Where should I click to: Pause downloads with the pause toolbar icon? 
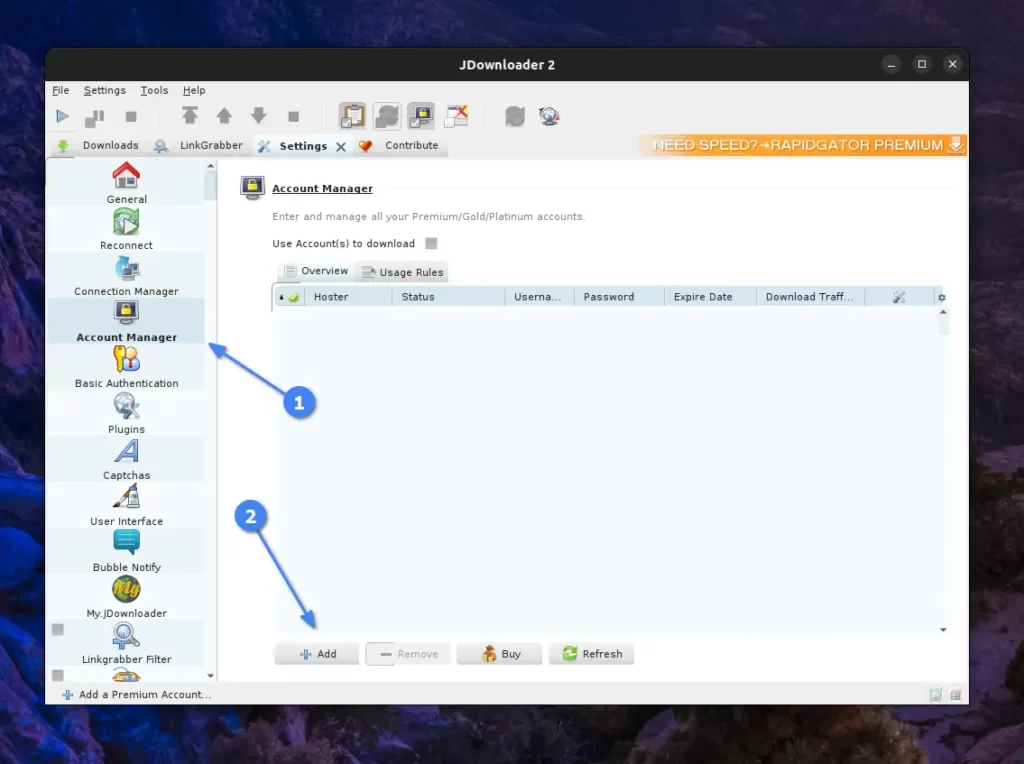coord(95,117)
